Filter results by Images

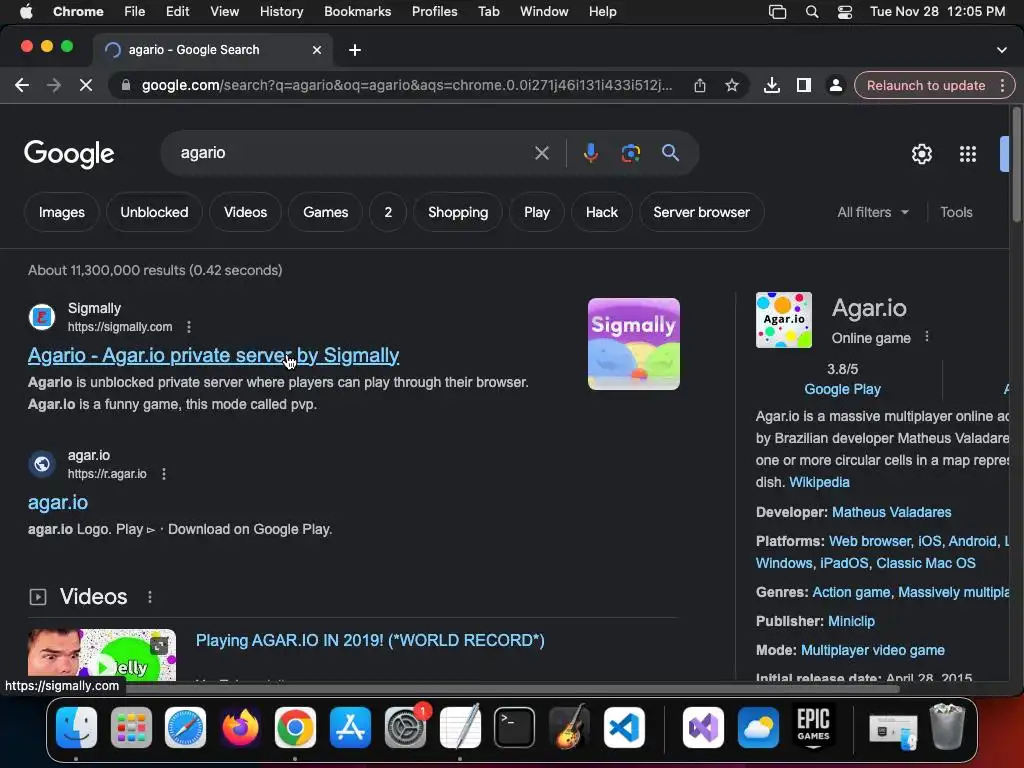[61, 212]
